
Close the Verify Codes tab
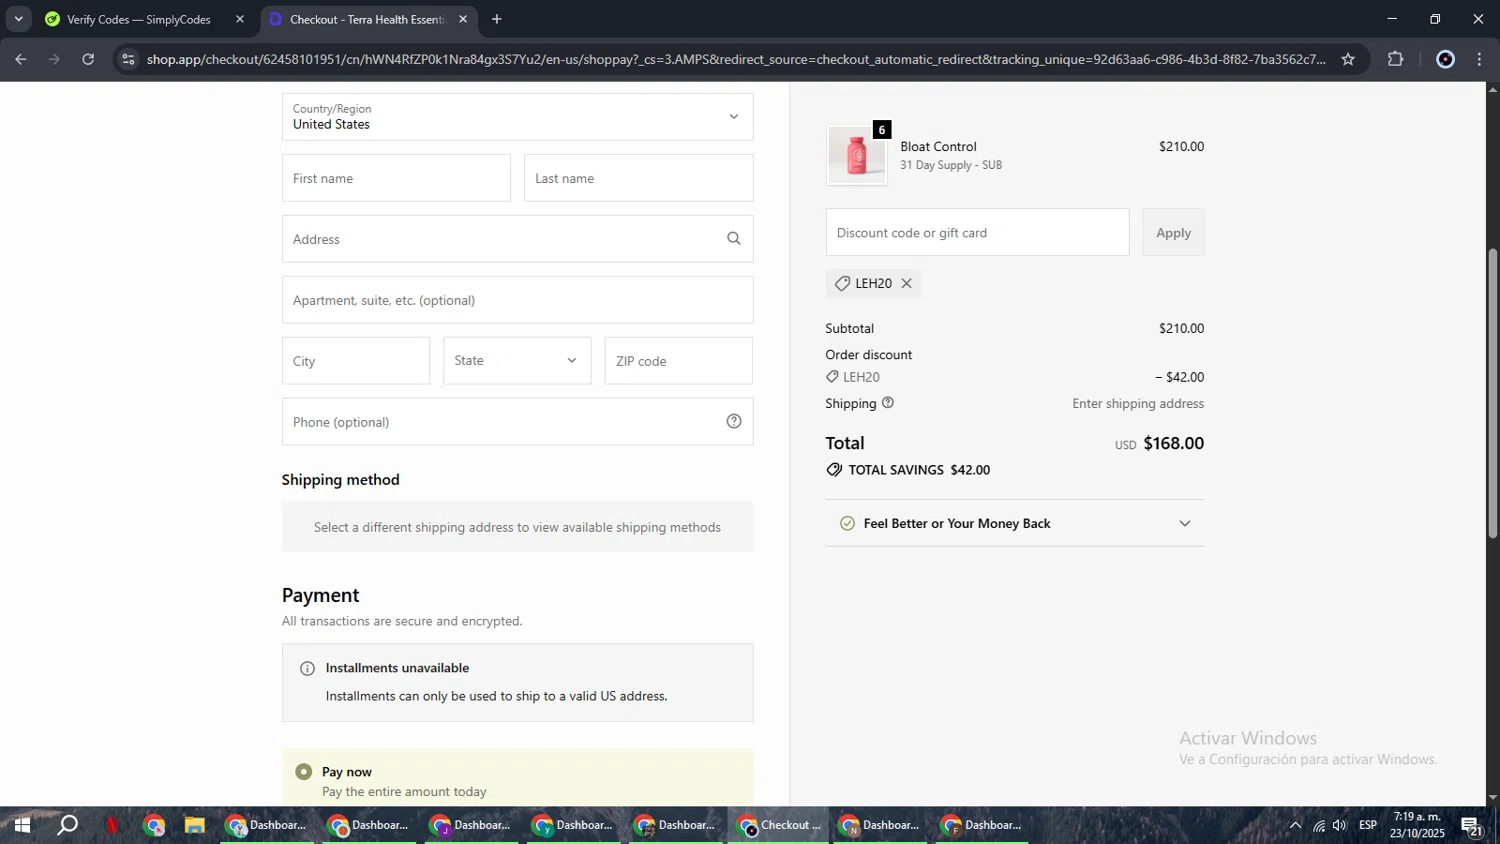pyautogui.click(x=239, y=19)
